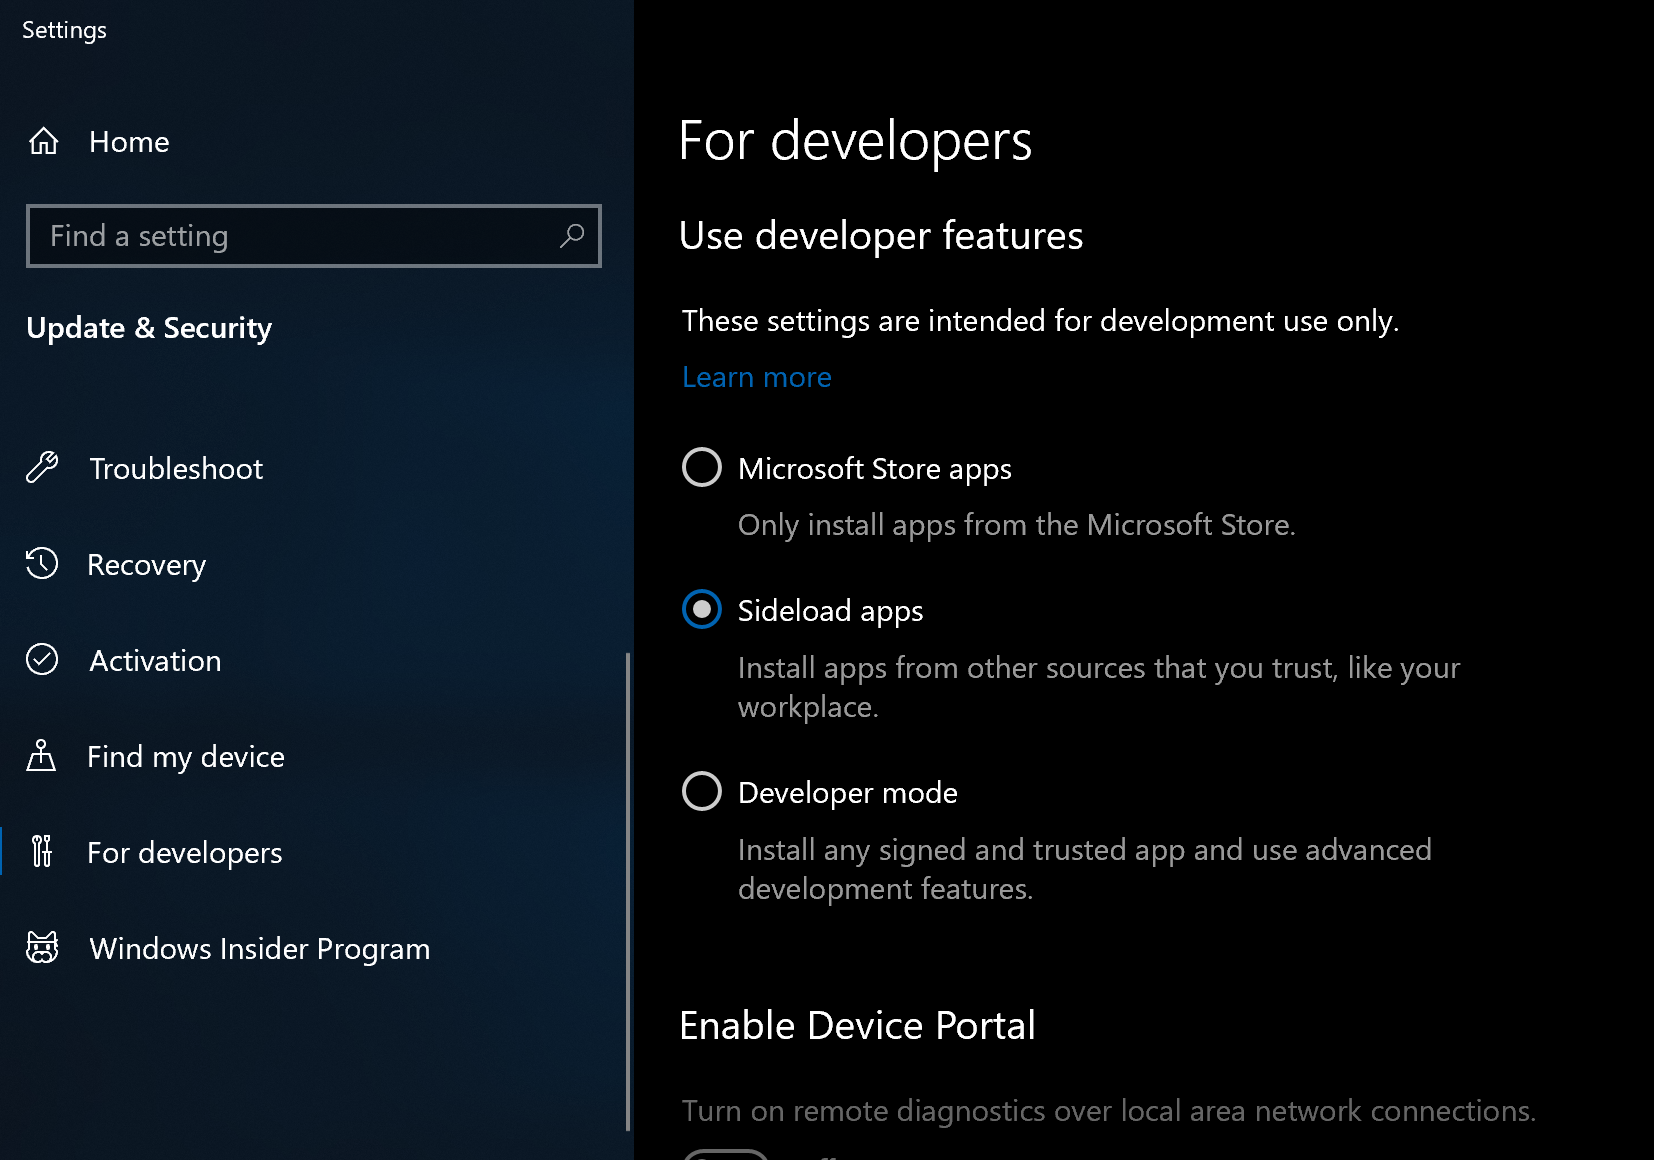The image size is (1654, 1160).
Task: Click the 'Developer mode' option label text
Action: tap(847, 793)
